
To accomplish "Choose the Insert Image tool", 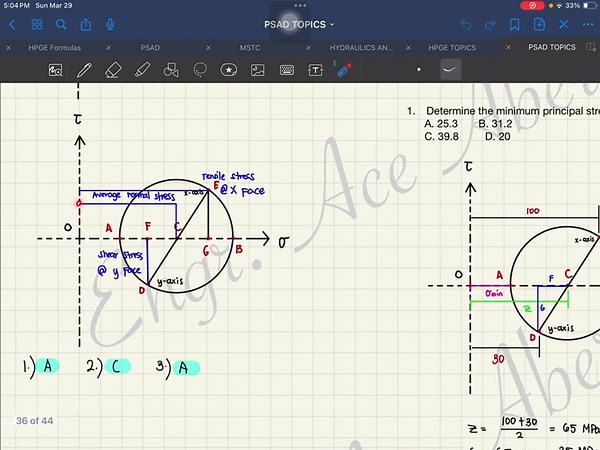I will click(258, 70).
